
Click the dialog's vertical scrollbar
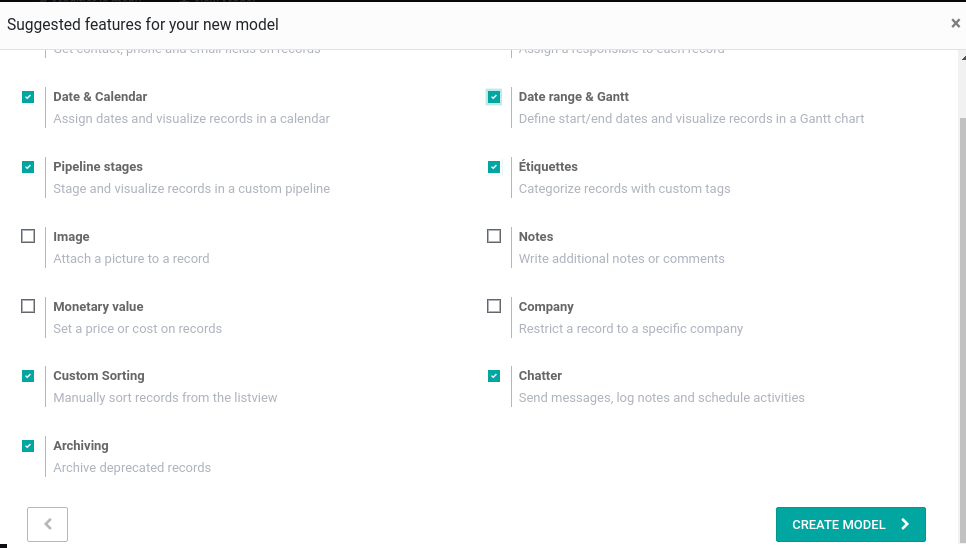coord(960,300)
